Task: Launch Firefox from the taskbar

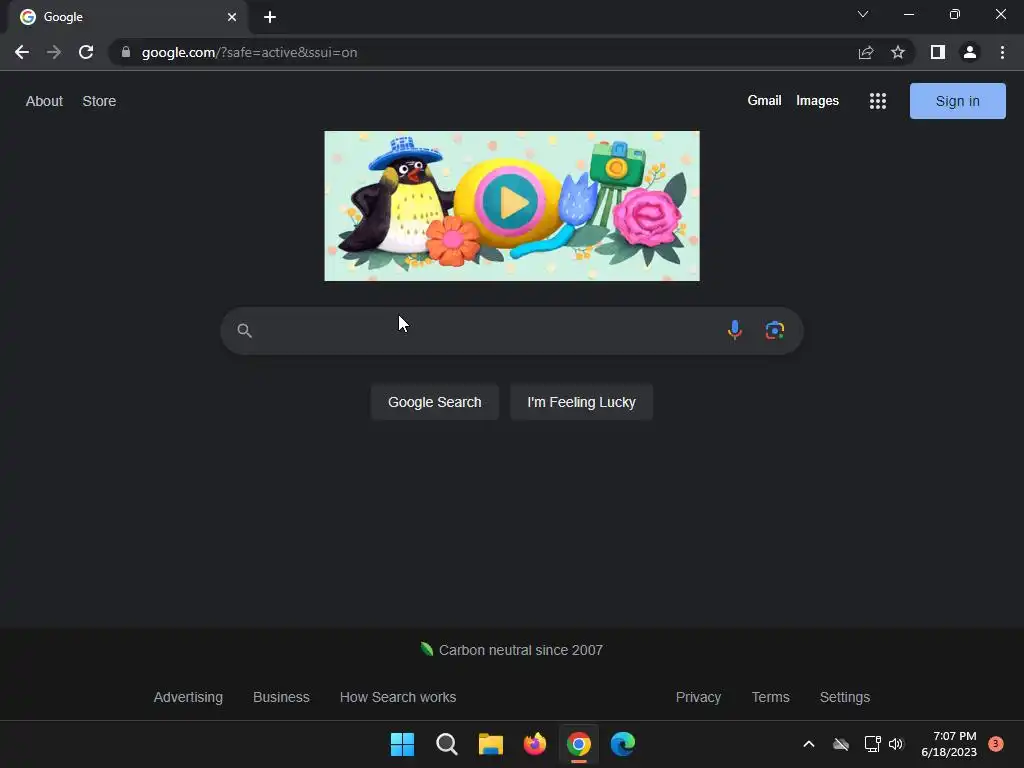Action: coord(535,744)
